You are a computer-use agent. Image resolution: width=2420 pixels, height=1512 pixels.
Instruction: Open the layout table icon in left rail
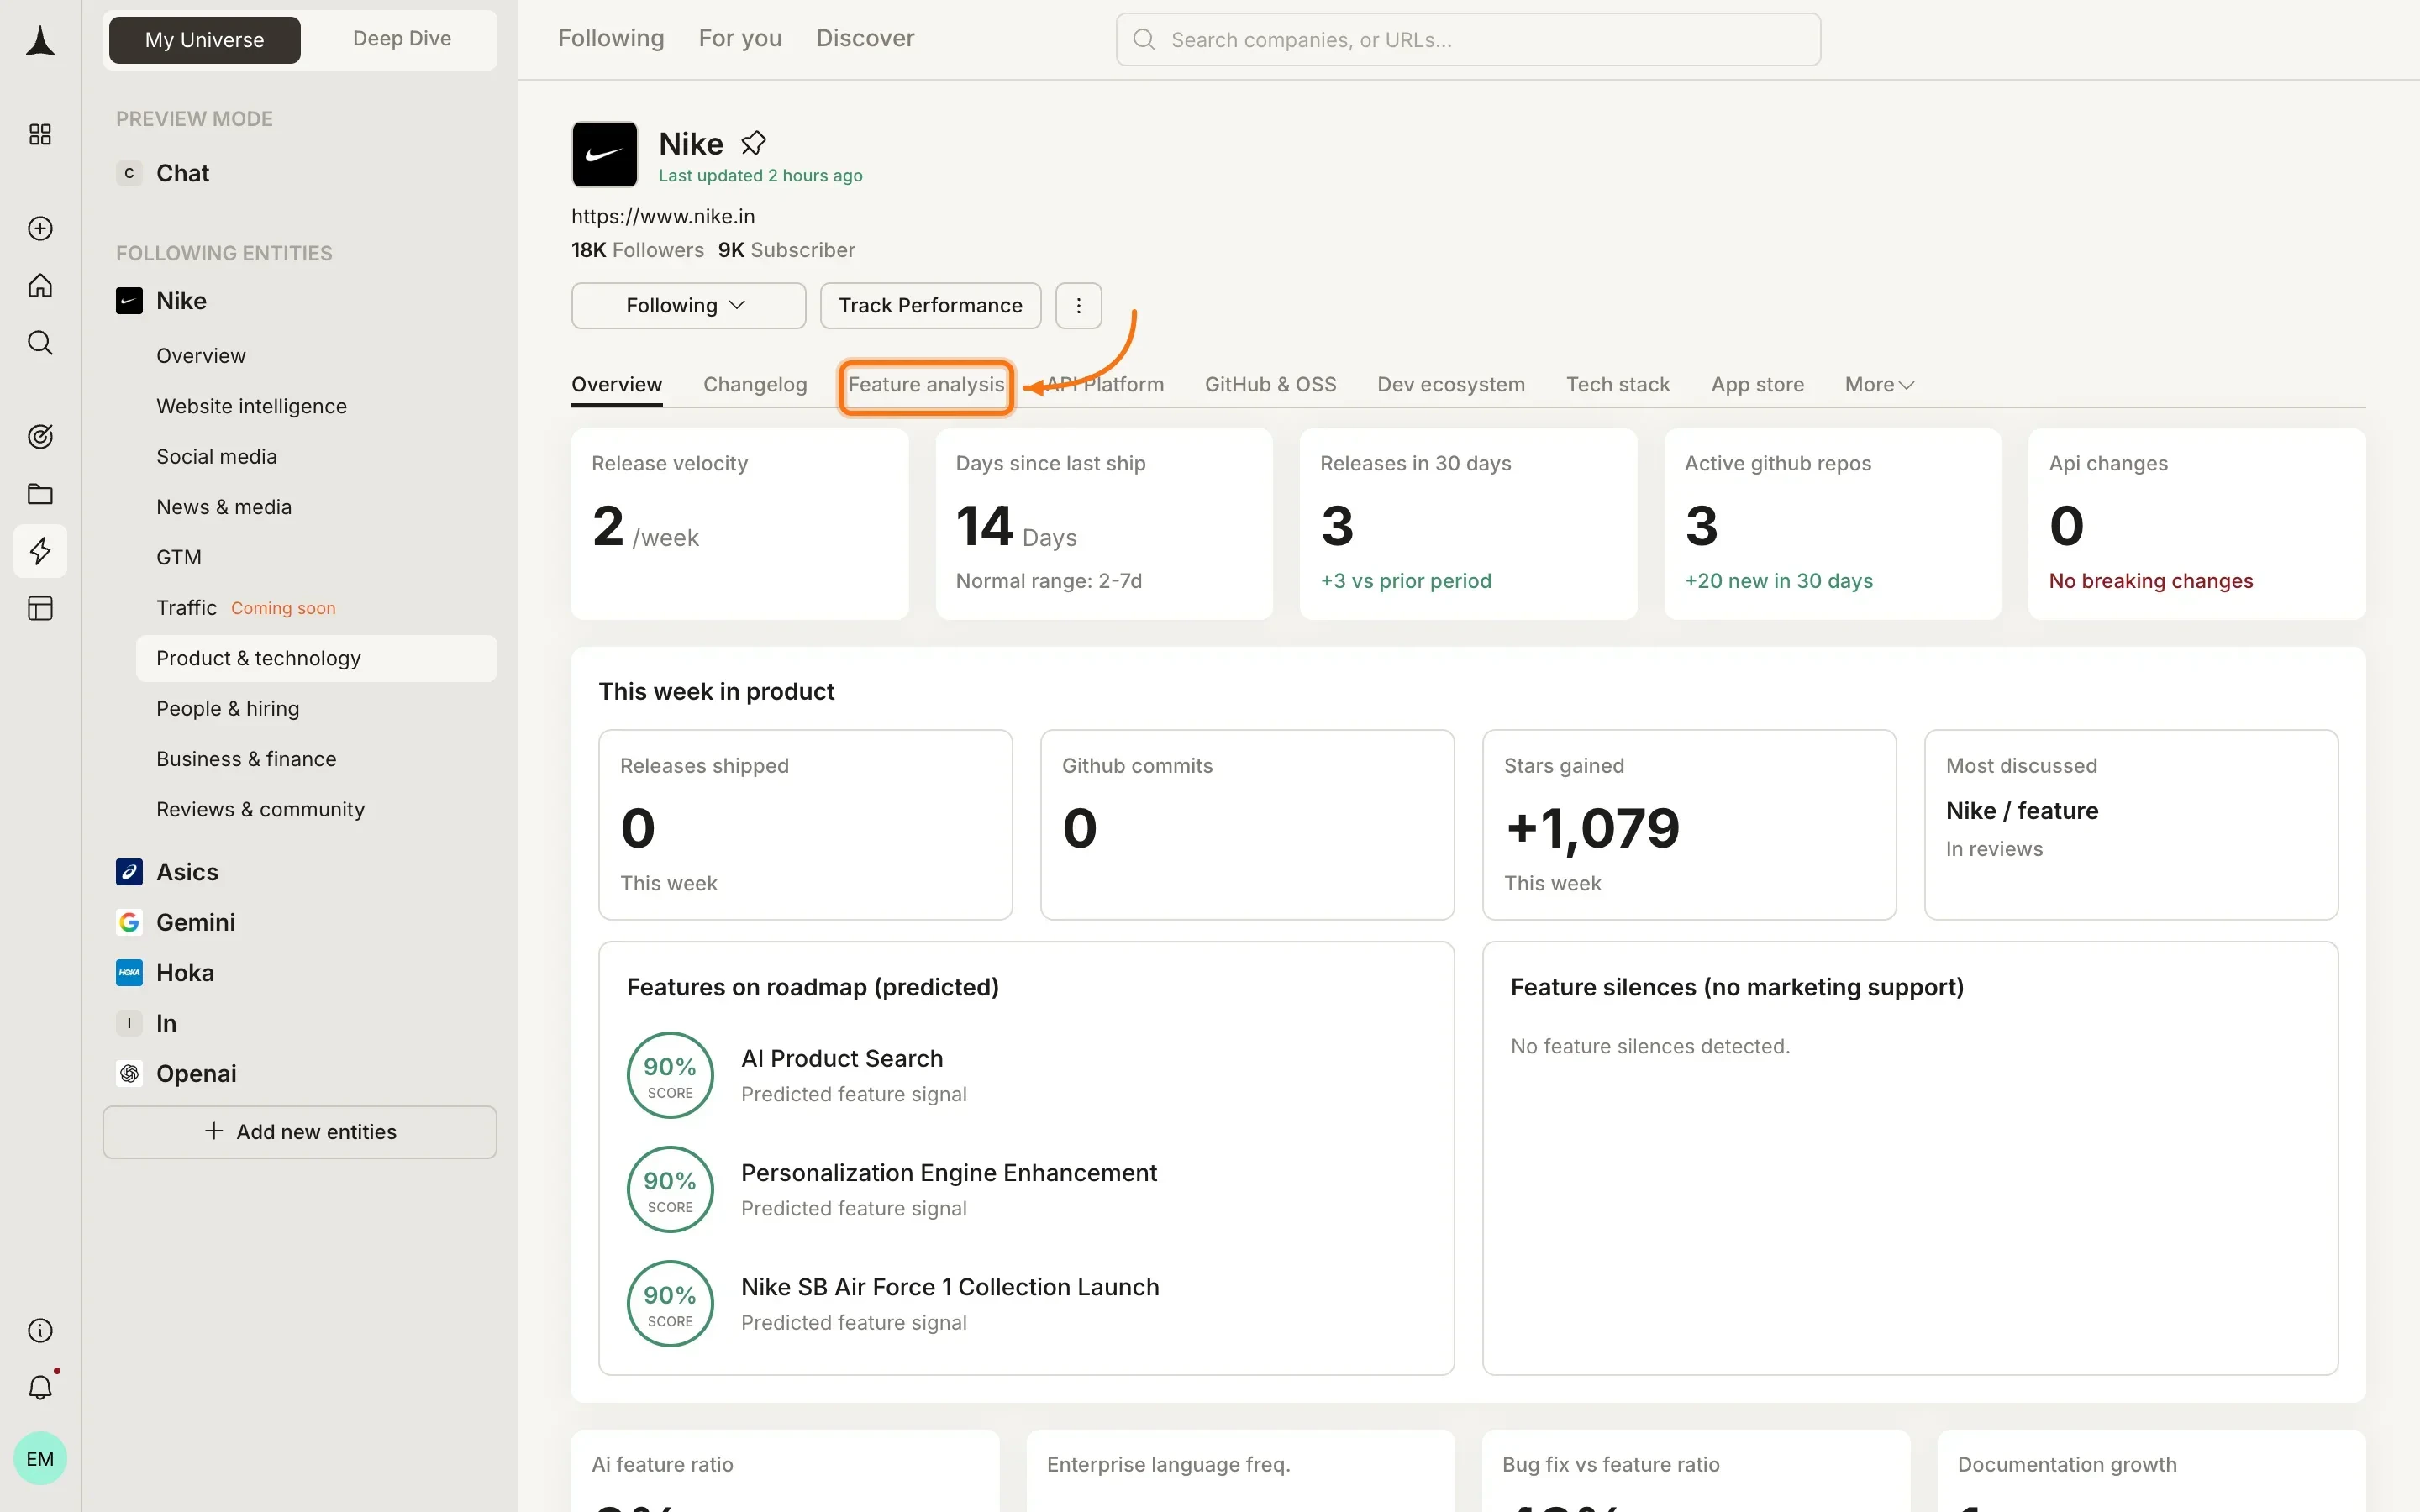point(40,608)
